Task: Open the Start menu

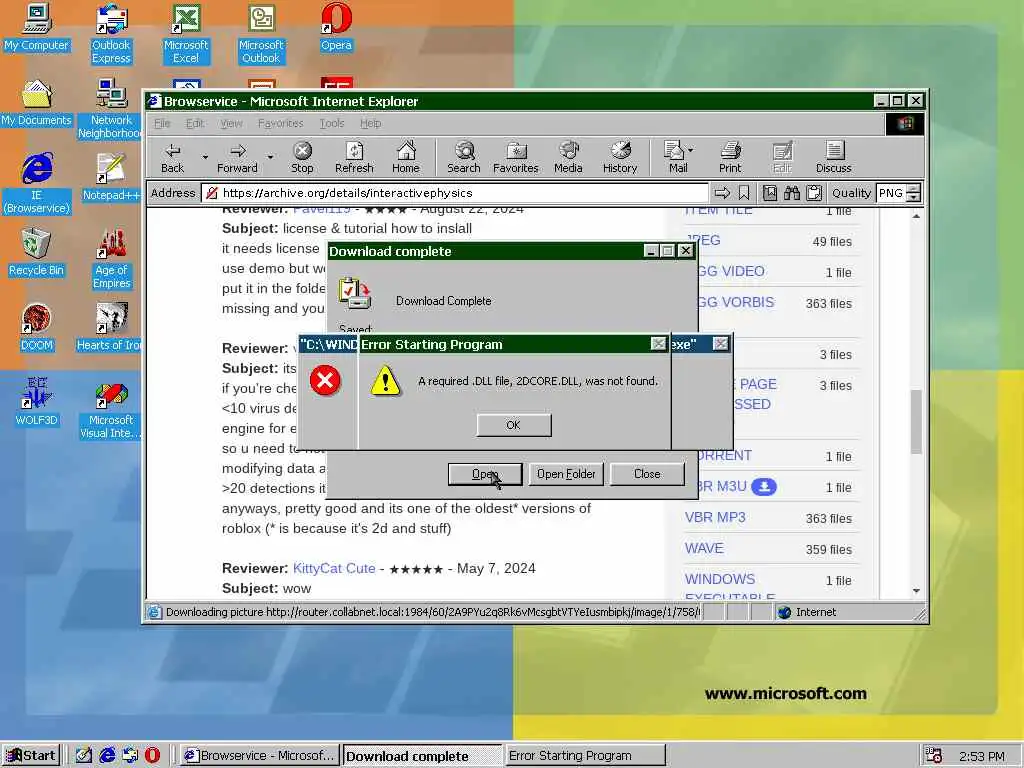Action: 31,756
